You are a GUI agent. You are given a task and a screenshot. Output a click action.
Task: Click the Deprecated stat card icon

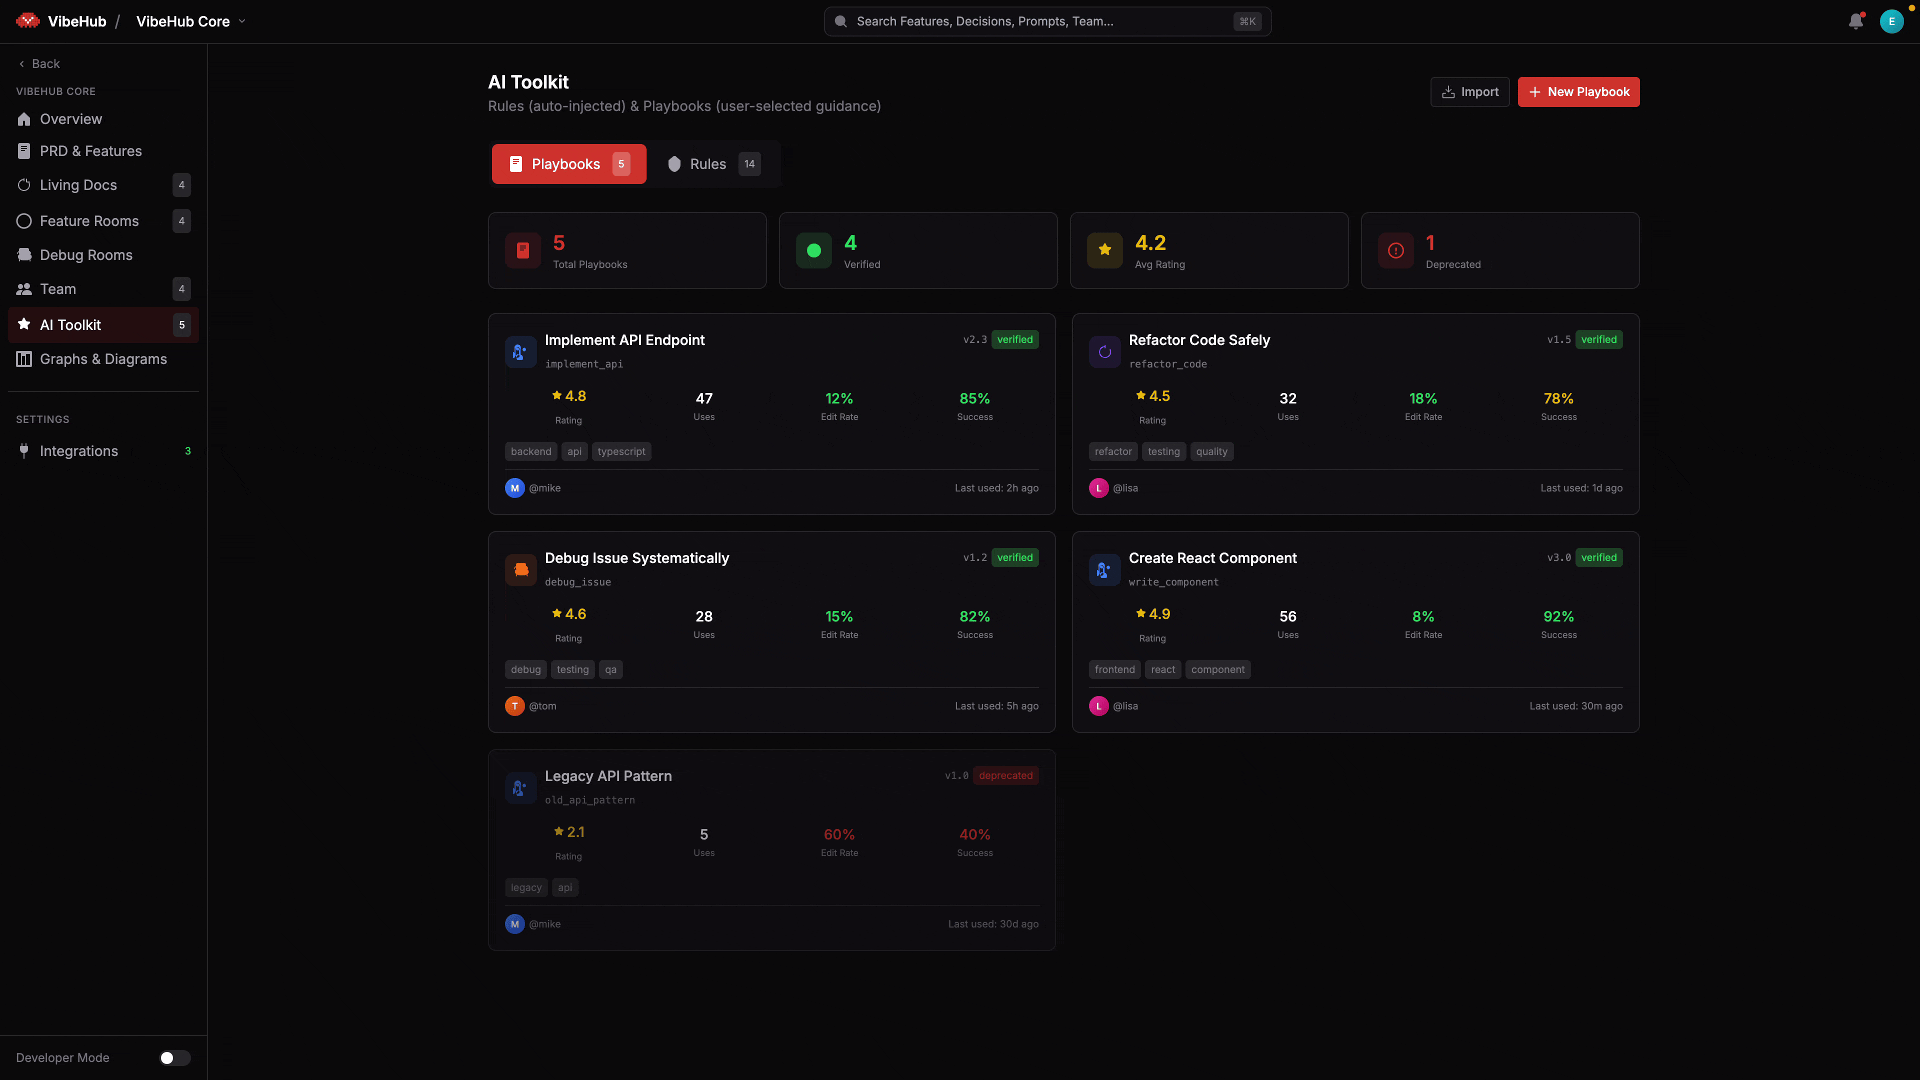click(x=1396, y=251)
